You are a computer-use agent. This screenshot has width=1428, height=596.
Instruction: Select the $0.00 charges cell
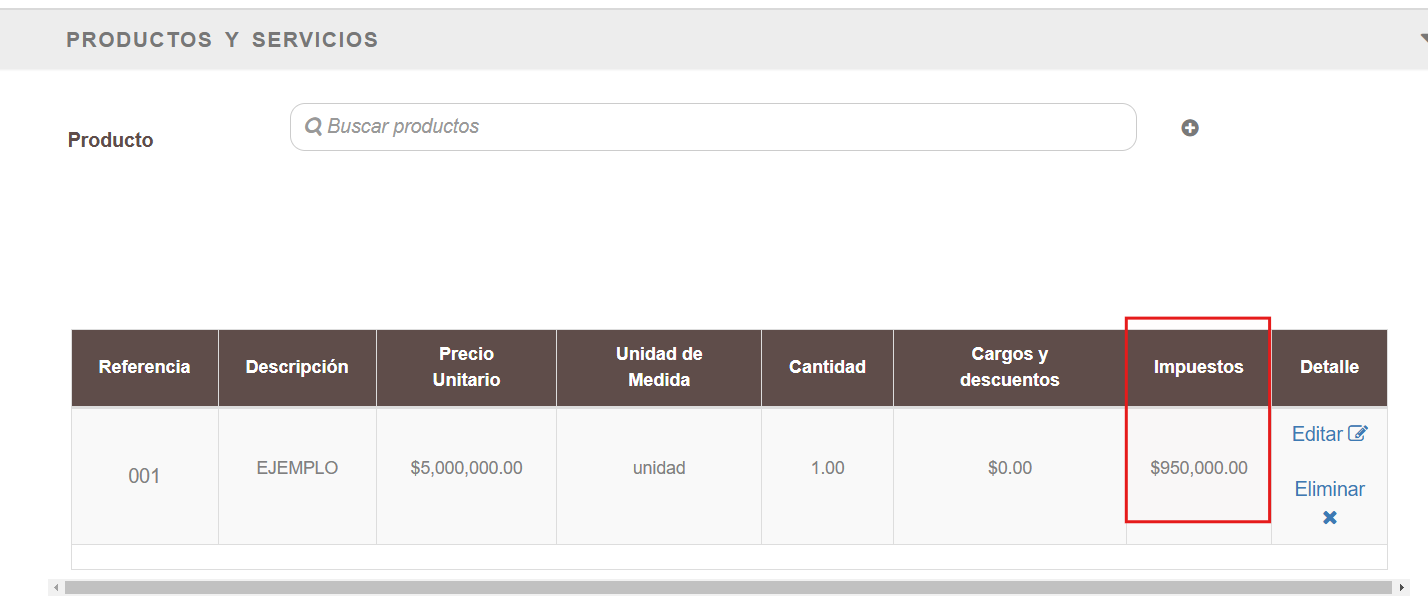(x=1010, y=476)
